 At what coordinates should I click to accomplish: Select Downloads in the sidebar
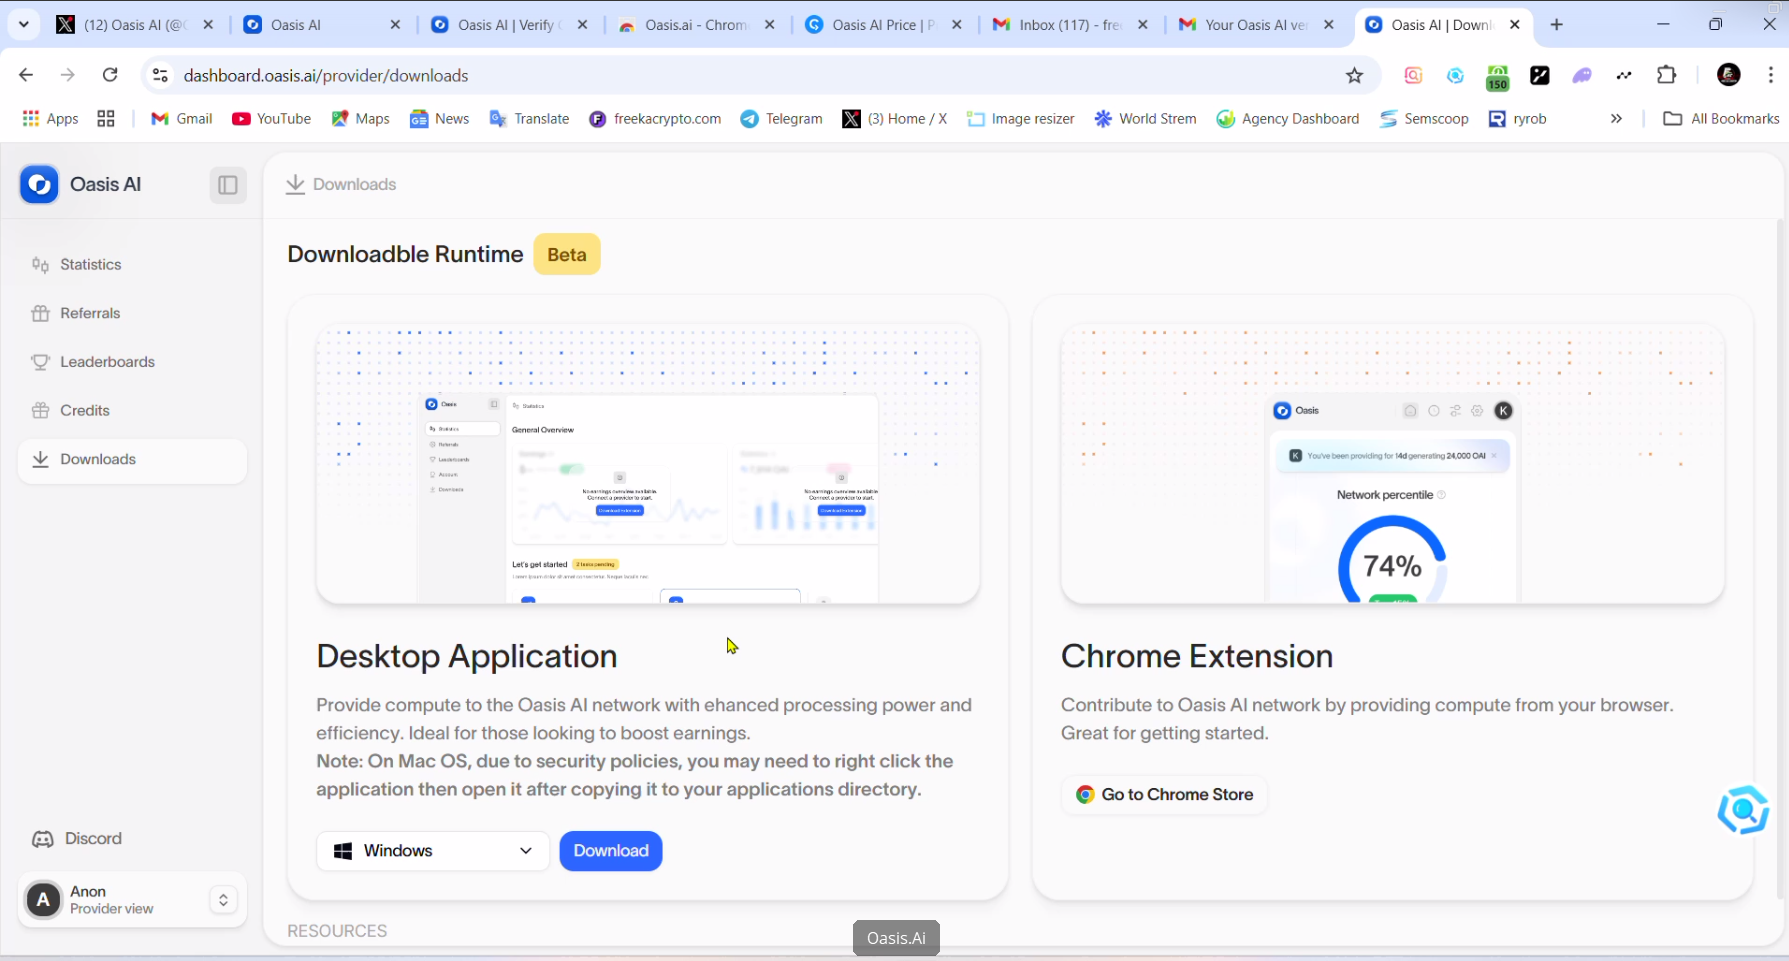(132, 460)
